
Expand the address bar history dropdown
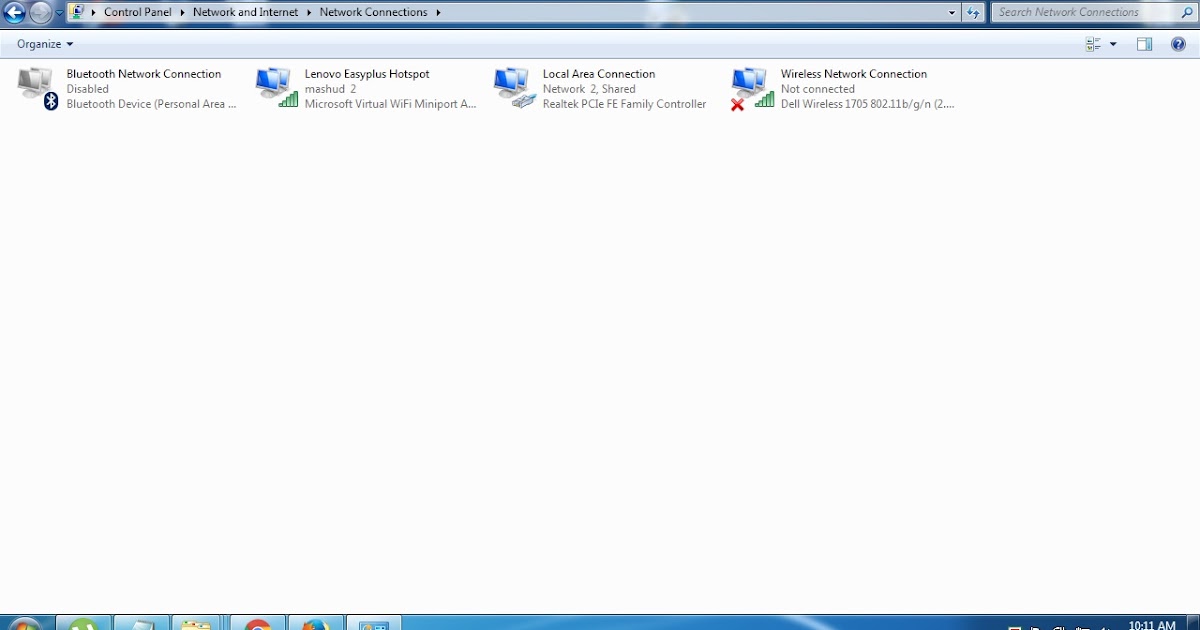click(951, 12)
